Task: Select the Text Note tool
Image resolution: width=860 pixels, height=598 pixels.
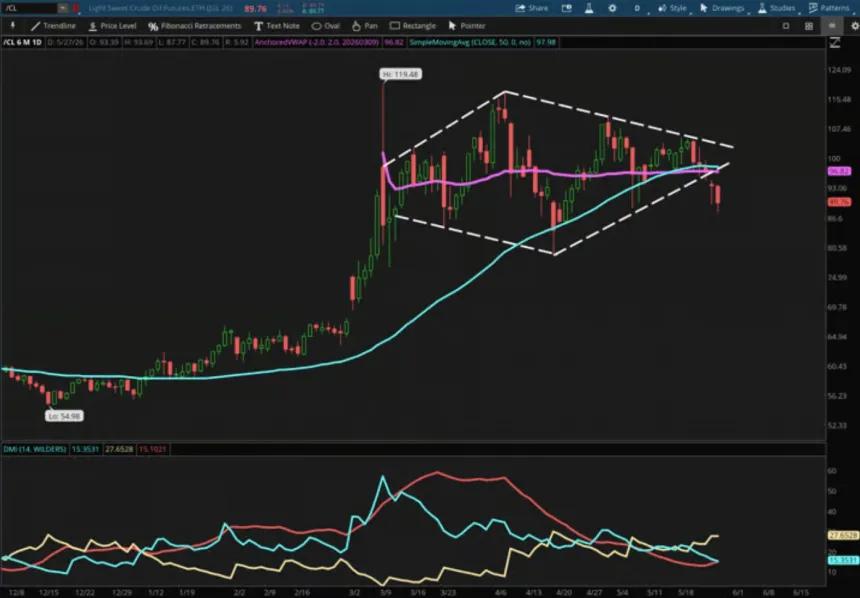Action: (277, 26)
